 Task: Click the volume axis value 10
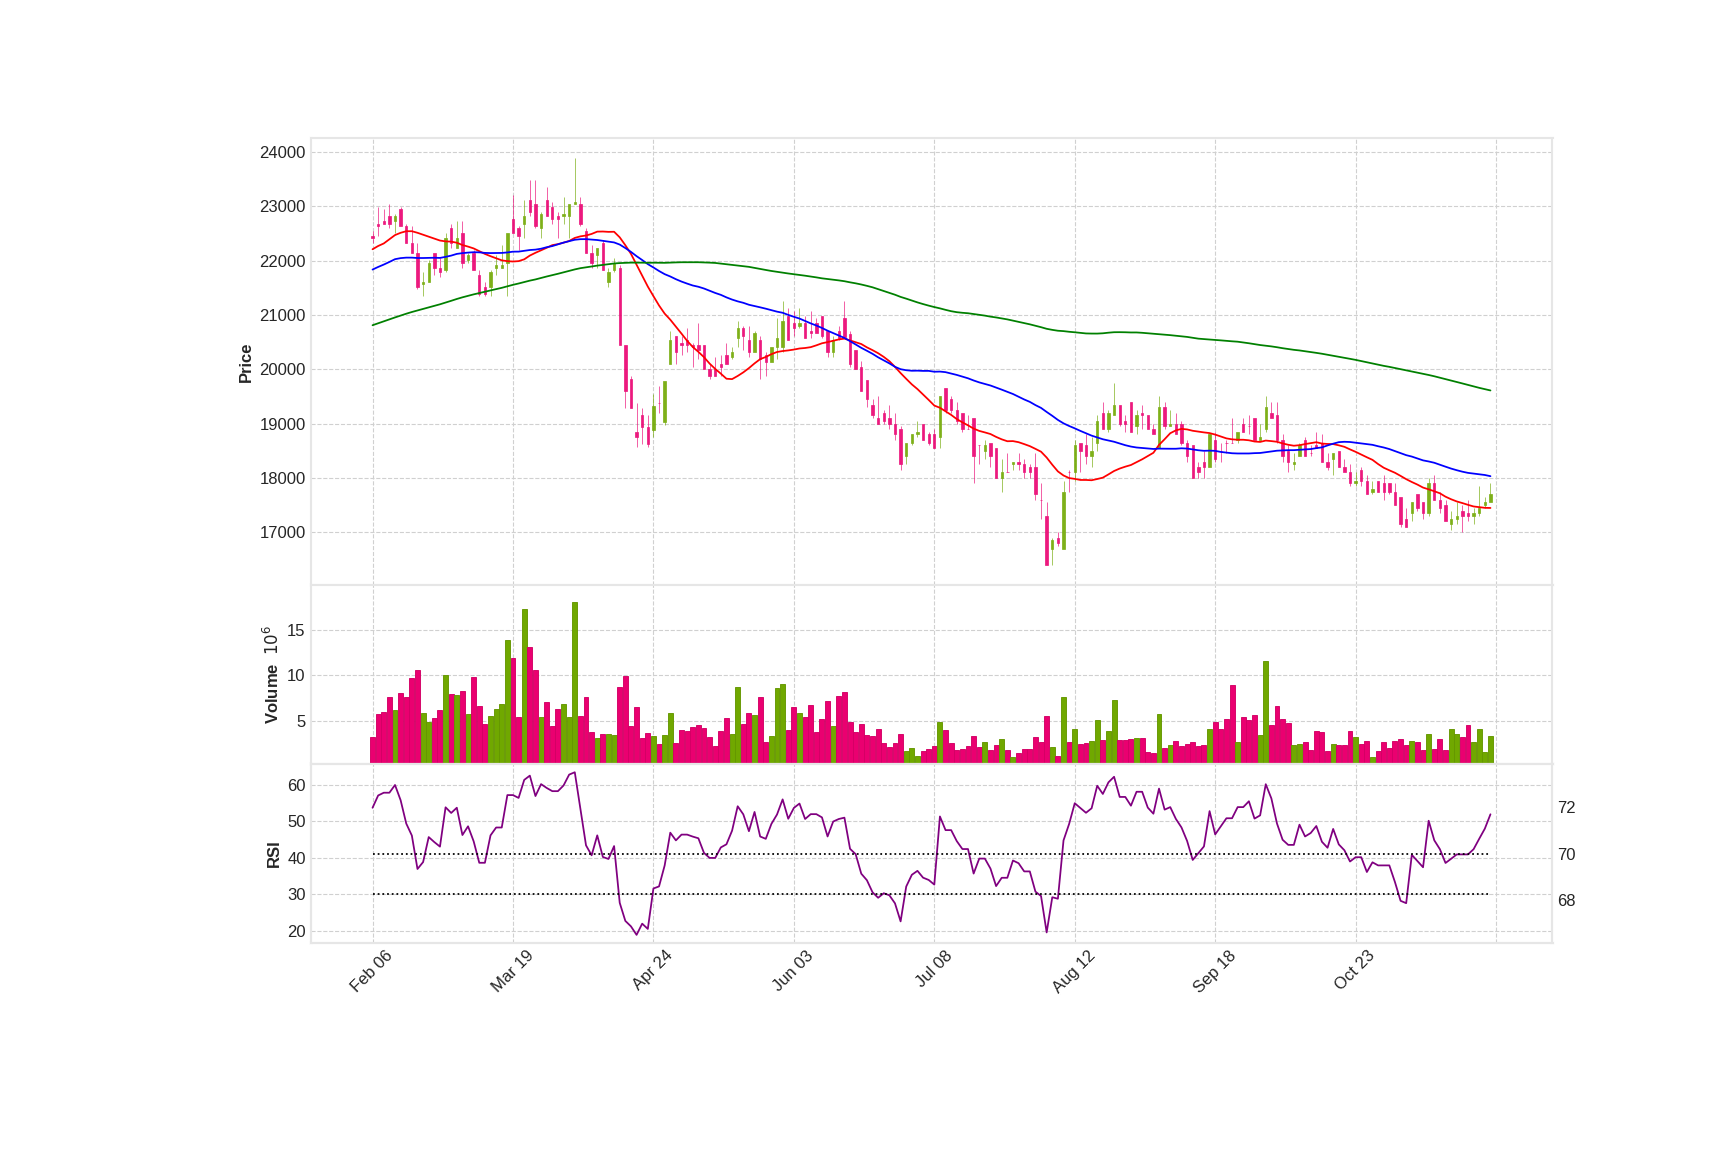point(296,676)
